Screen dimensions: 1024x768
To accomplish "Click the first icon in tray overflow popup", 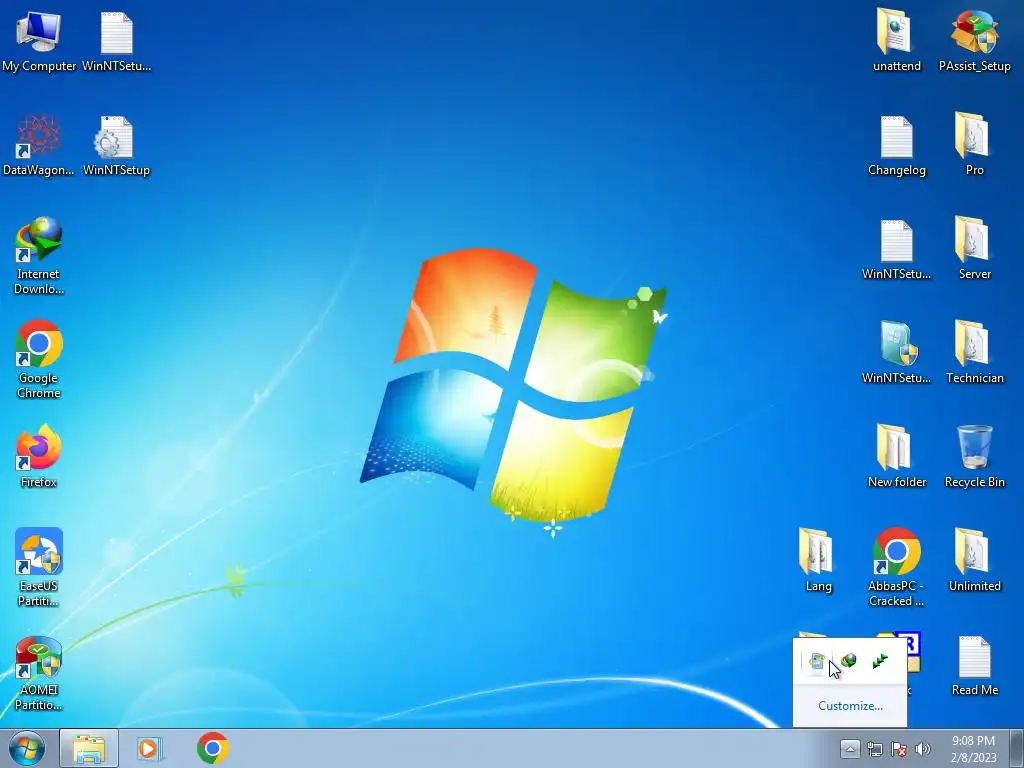I will (x=817, y=661).
